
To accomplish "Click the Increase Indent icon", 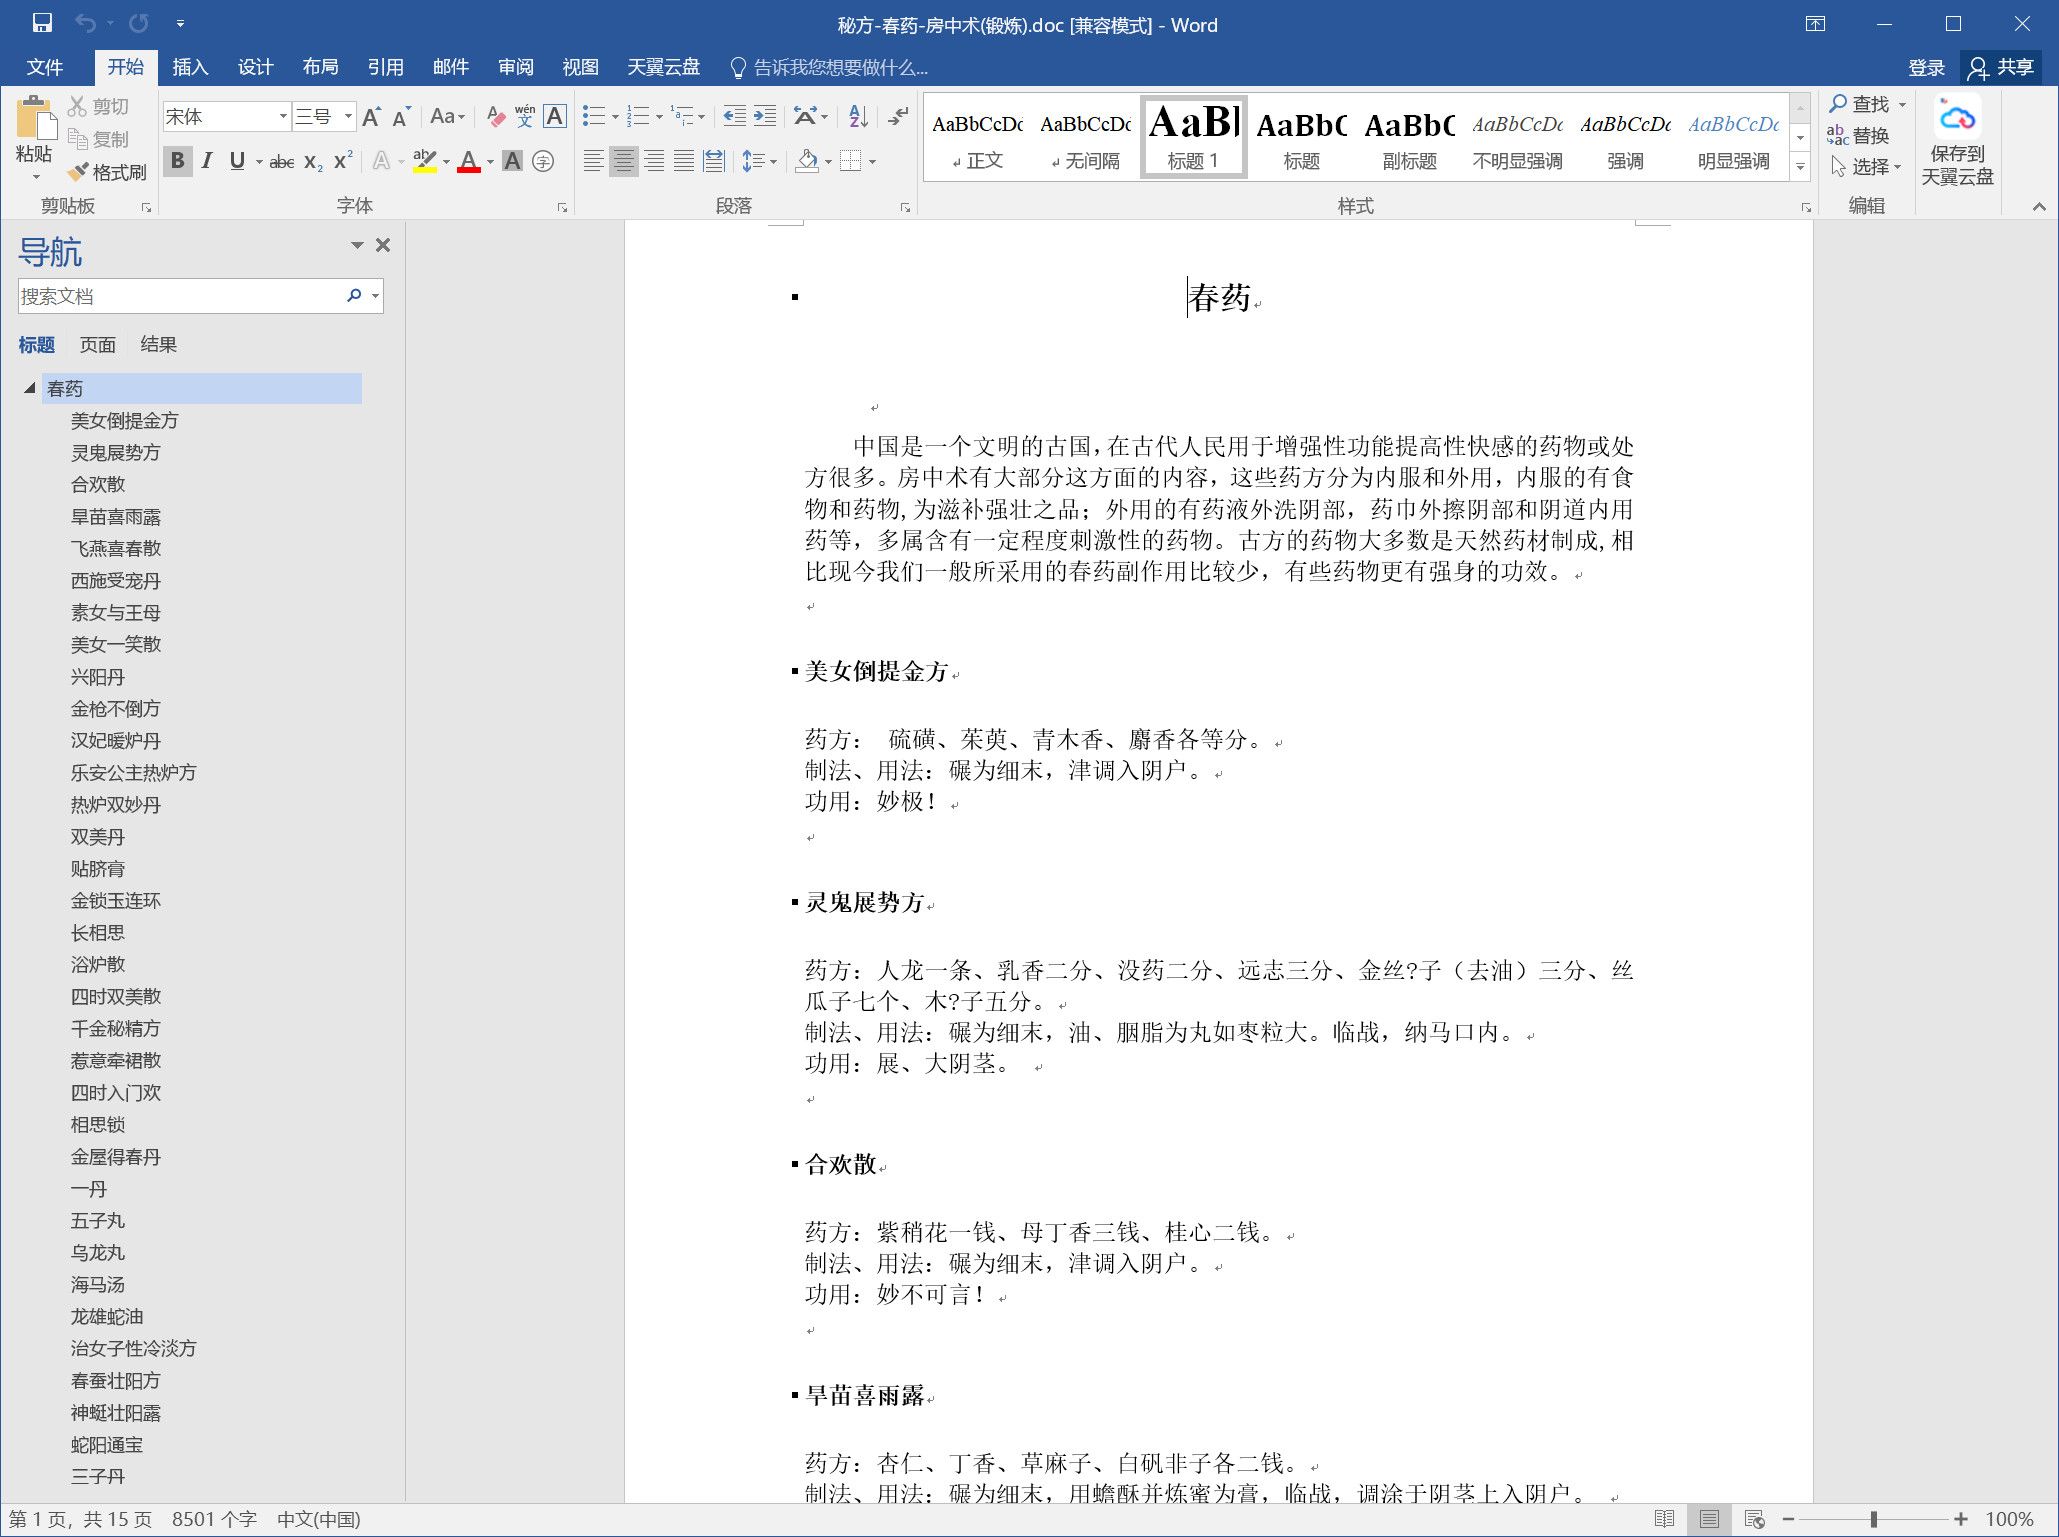I will (765, 117).
